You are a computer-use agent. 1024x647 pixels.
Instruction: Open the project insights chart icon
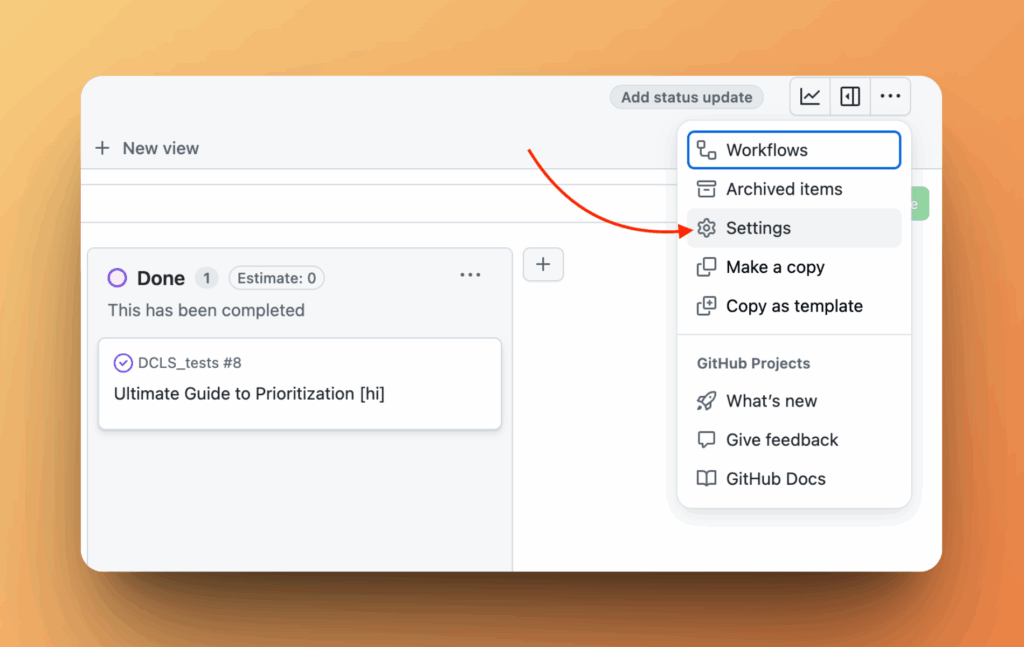pos(810,96)
